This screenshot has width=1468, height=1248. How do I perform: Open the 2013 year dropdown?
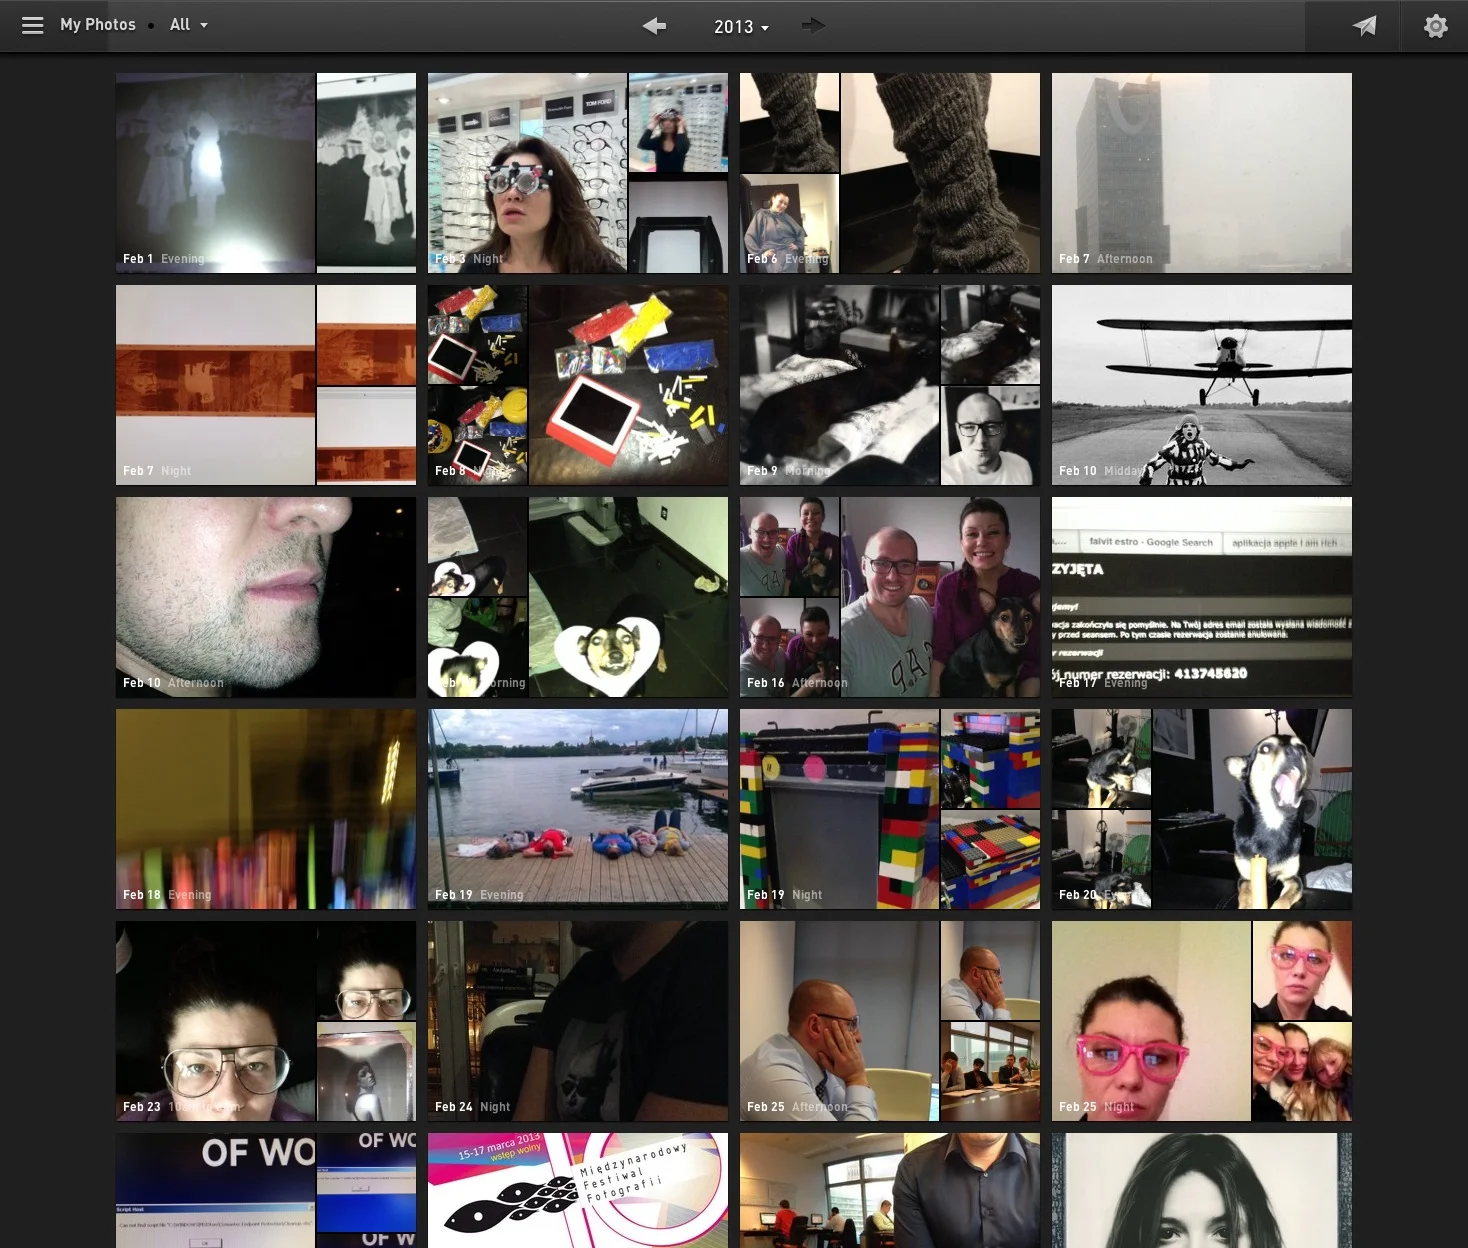coord(741,27)
